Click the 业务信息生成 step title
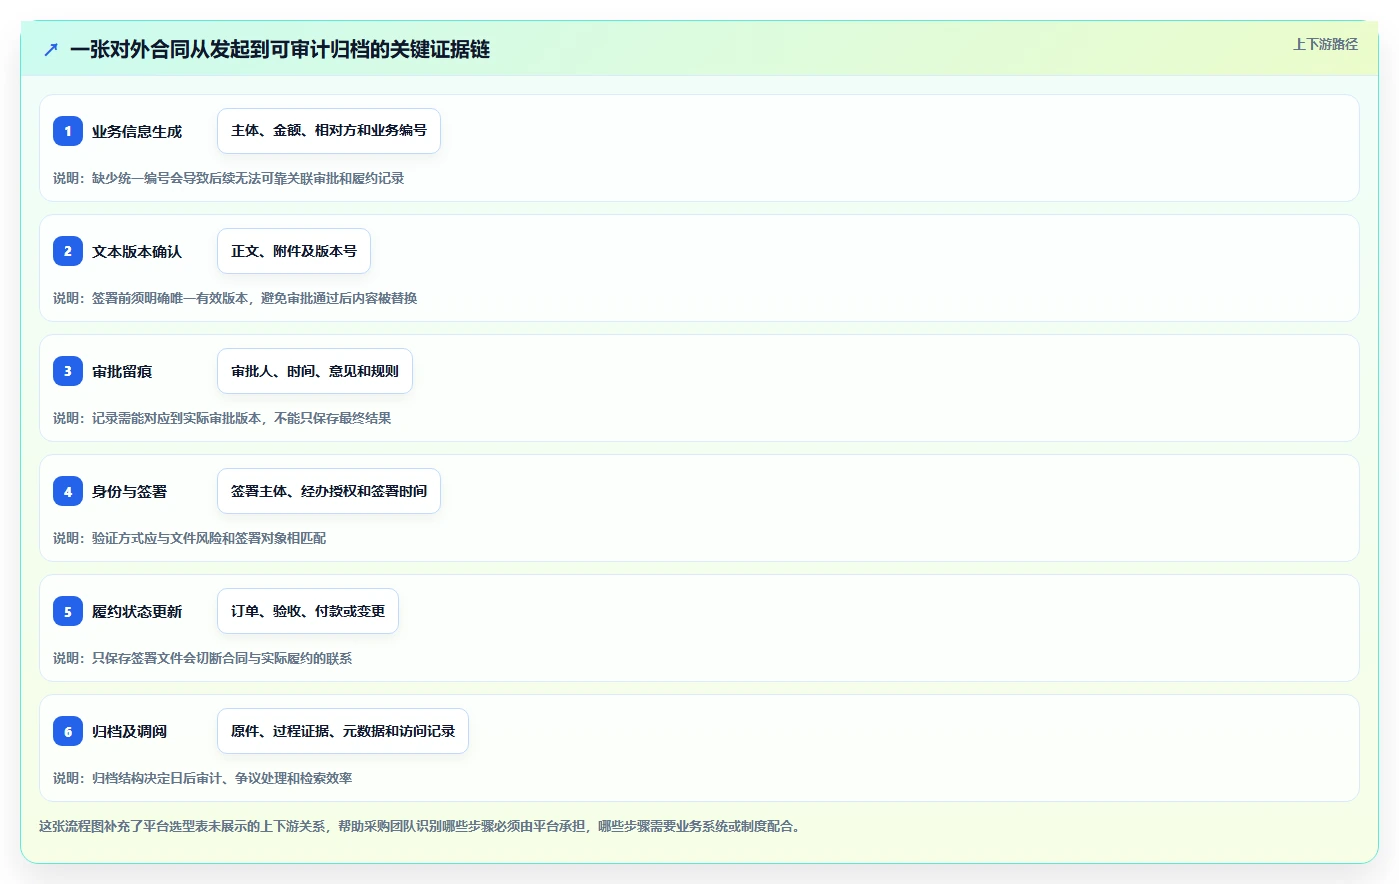1399x884 pixels. click(137, 131)
